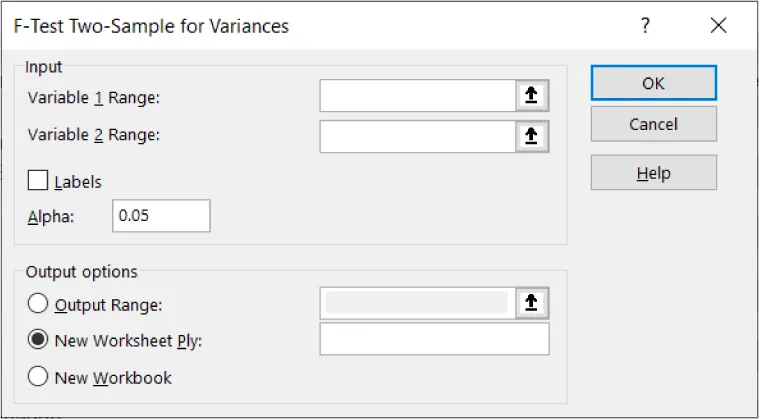Open help with the Help button

coord(653,173)
